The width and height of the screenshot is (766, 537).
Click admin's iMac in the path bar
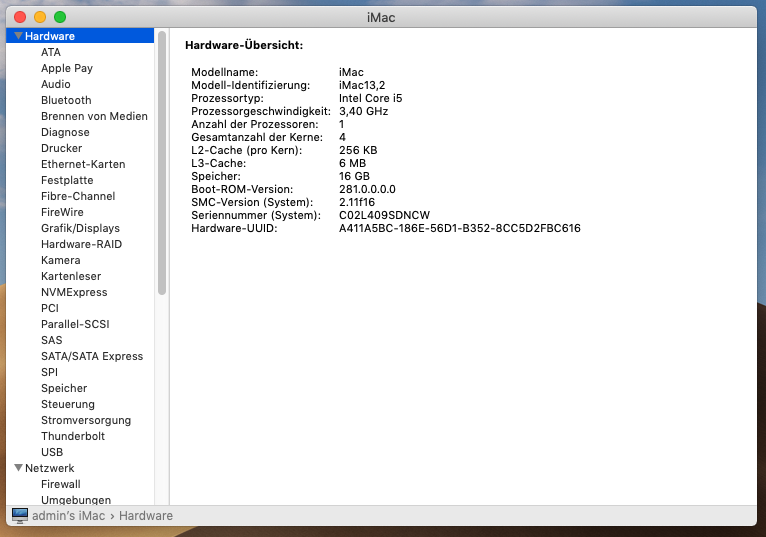coord(68,516)
